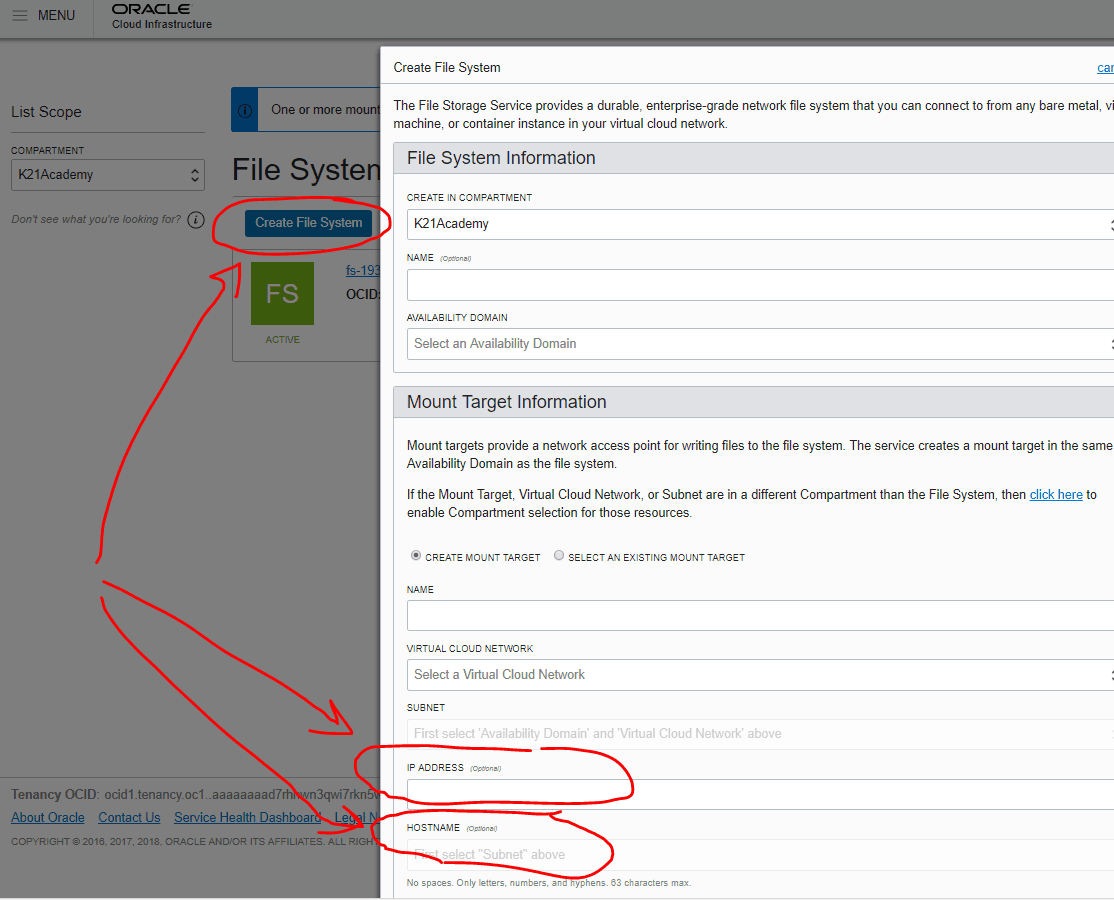Select the Create Mount Target radio button
Screen dimensions: 1114x900
pyautogui.click(x=416, y=555)
